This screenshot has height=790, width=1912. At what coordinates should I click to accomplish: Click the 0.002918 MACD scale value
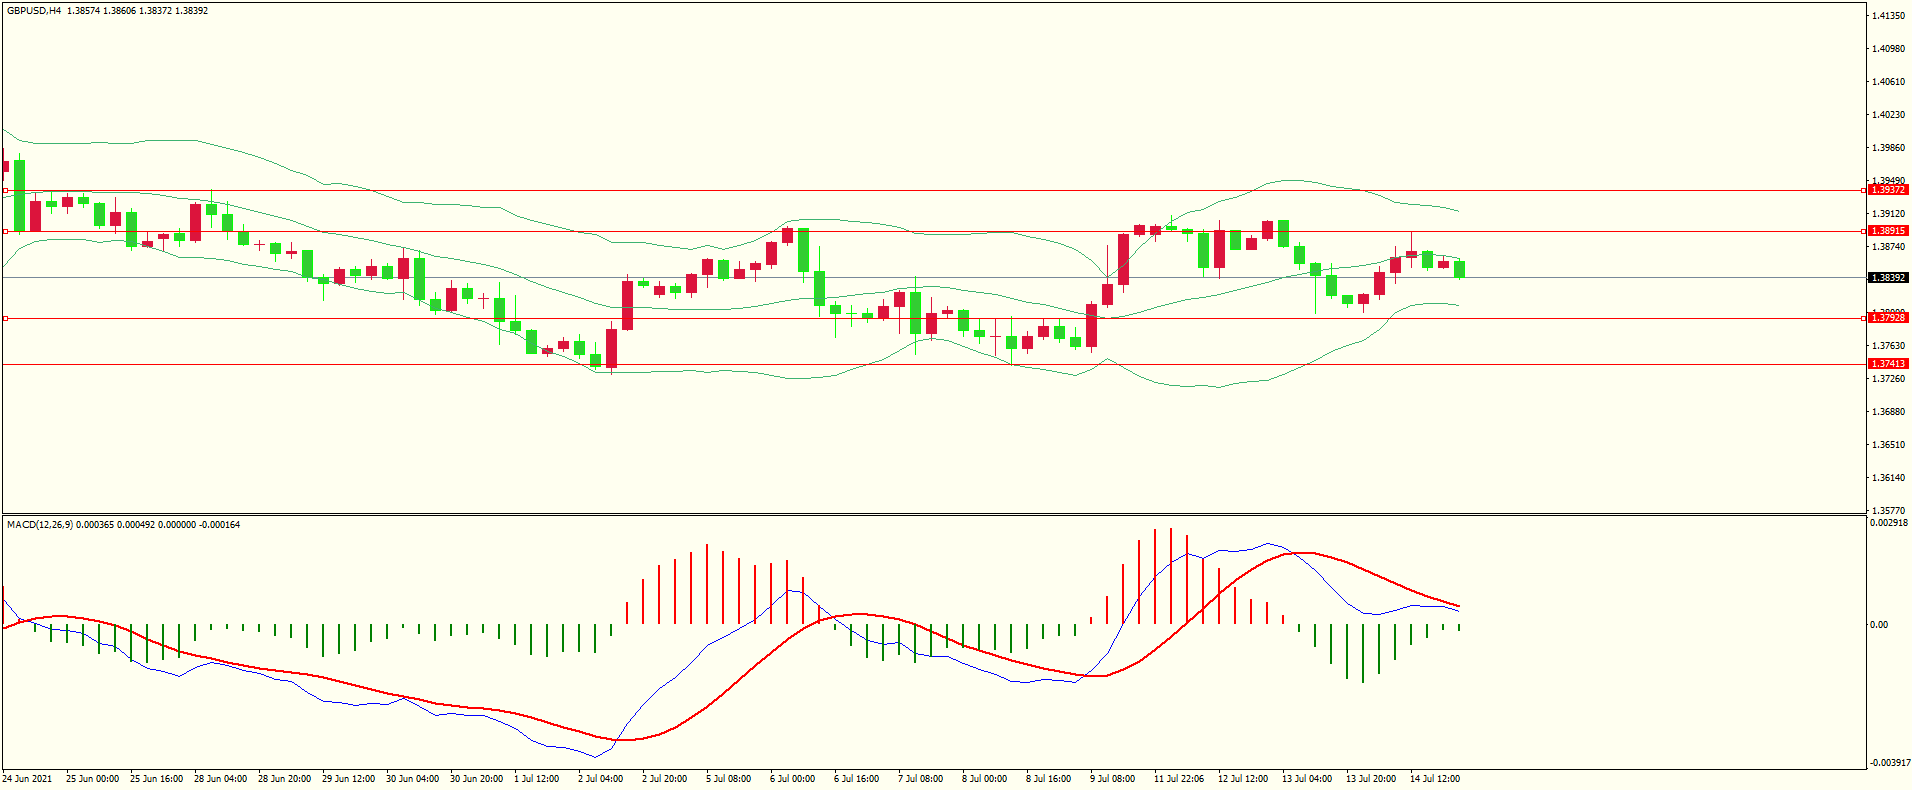pyautogui.click(x=1889, y=523)
